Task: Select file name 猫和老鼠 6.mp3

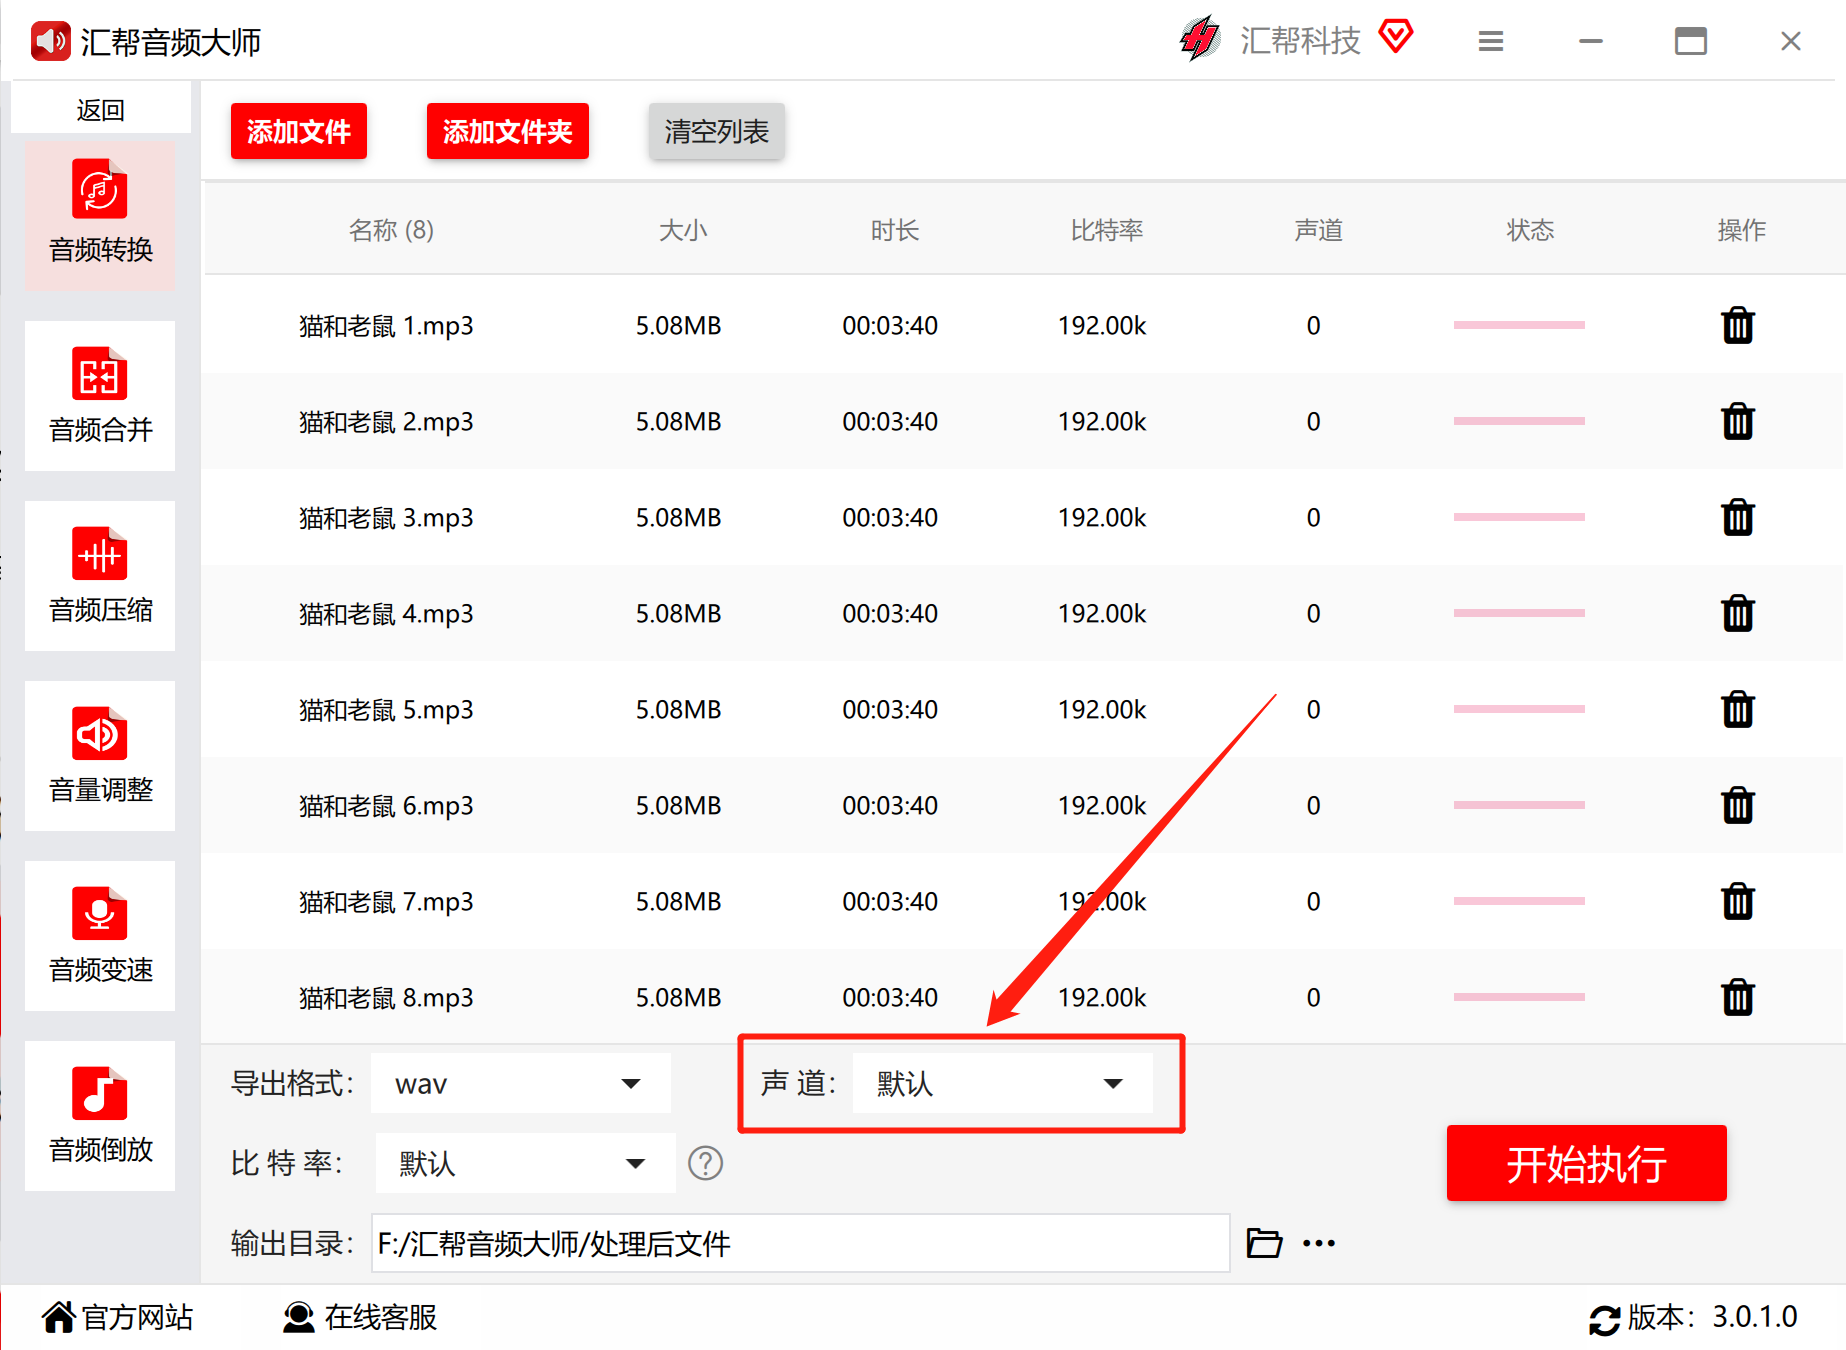Action: (x=386, y=805)
